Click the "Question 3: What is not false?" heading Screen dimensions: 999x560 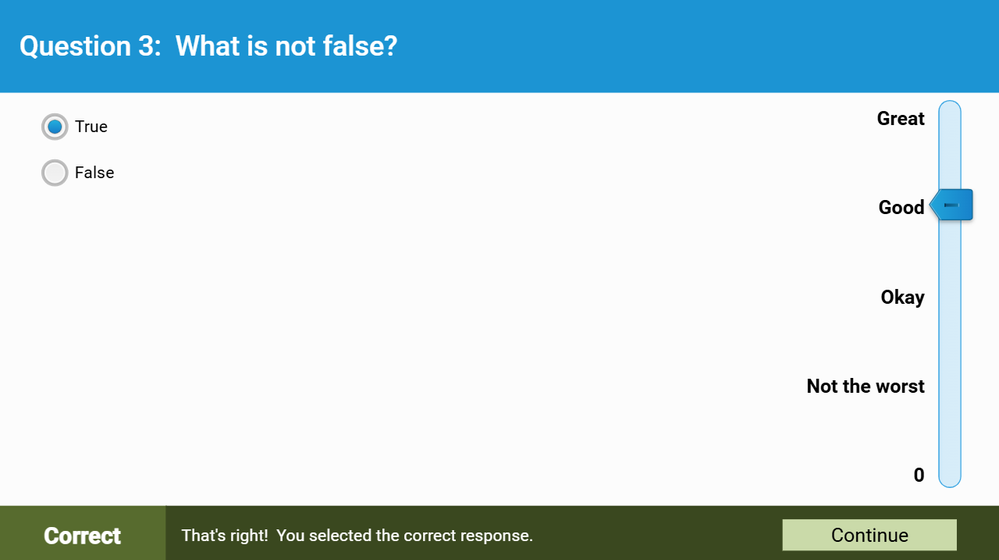pyautogui.click(x=208, y=46)
